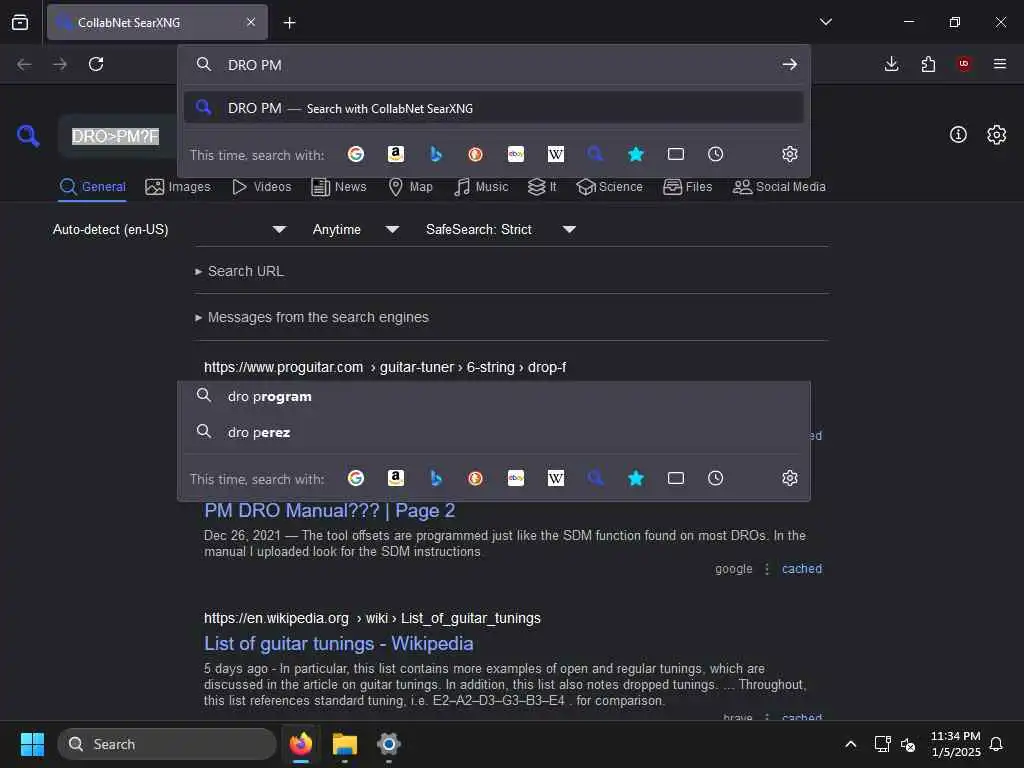Pick eBay icon in row under DRO PM suggestion
The image size is (1024, 768).
[516, 154]
